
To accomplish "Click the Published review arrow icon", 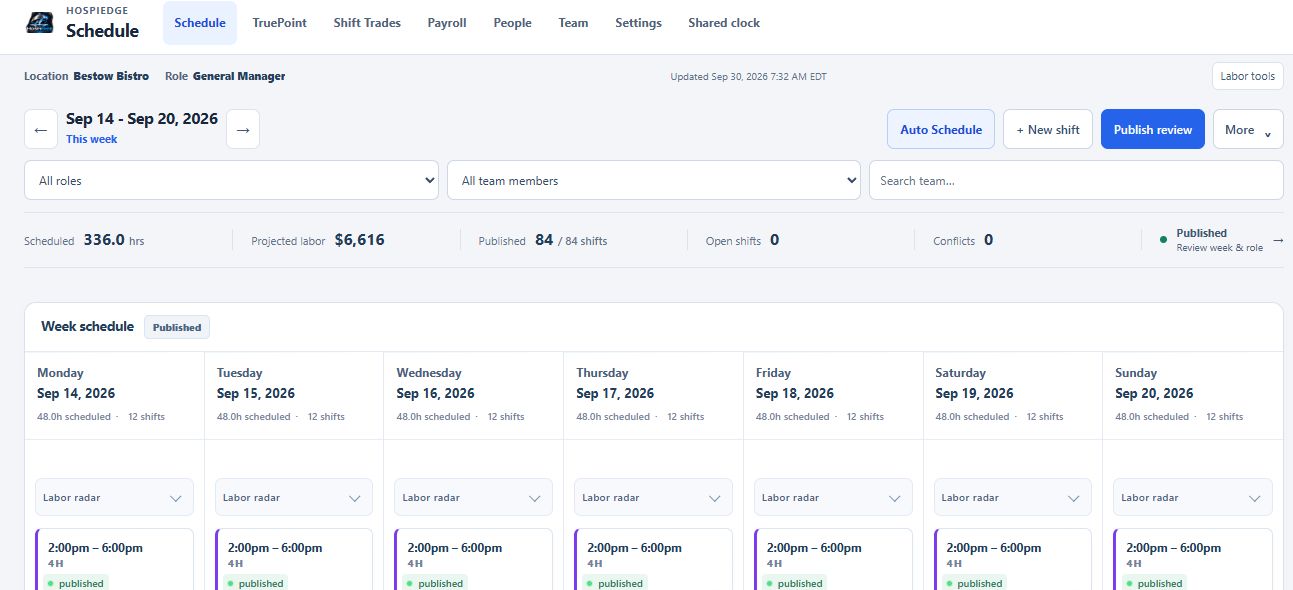I will click(1277, 240).
